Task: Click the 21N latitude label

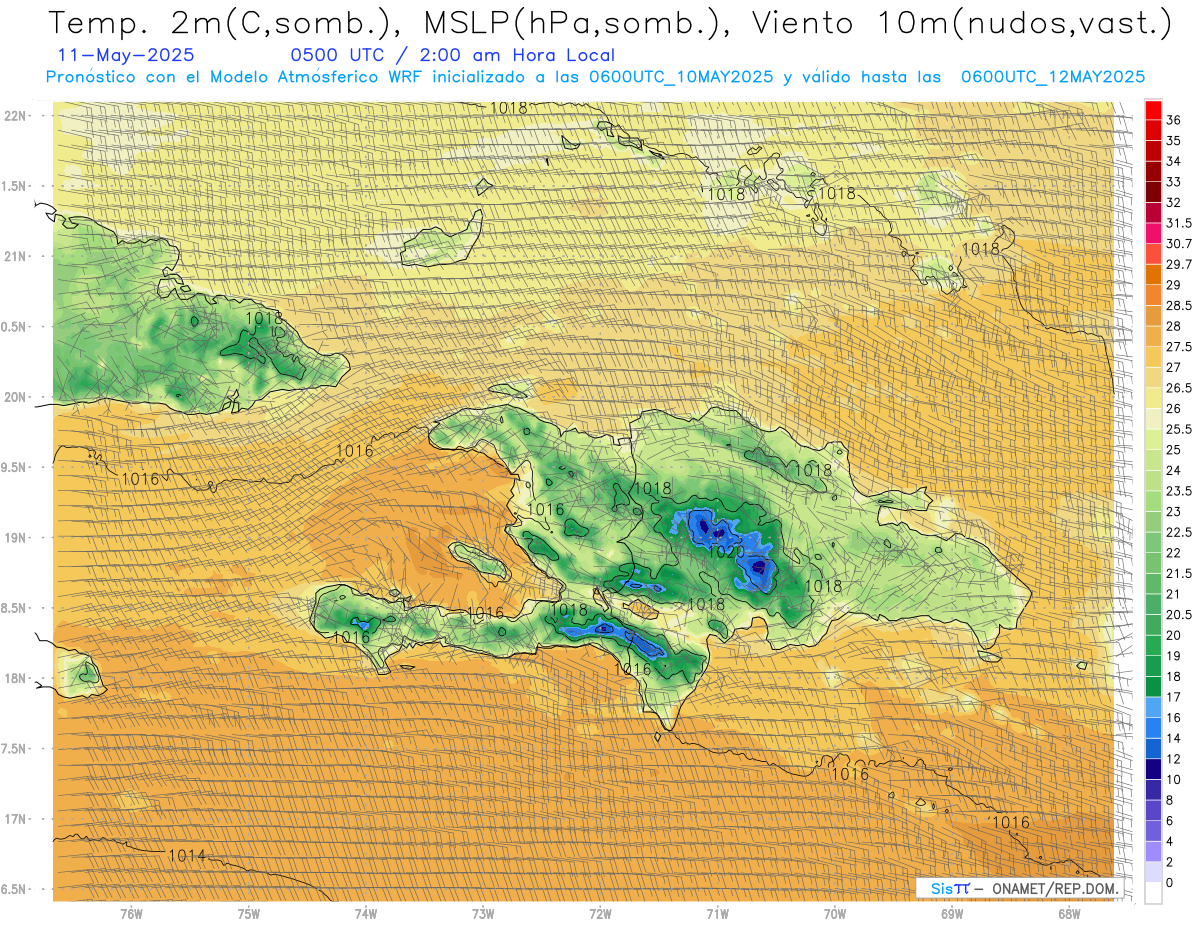Action: point(15,256)
